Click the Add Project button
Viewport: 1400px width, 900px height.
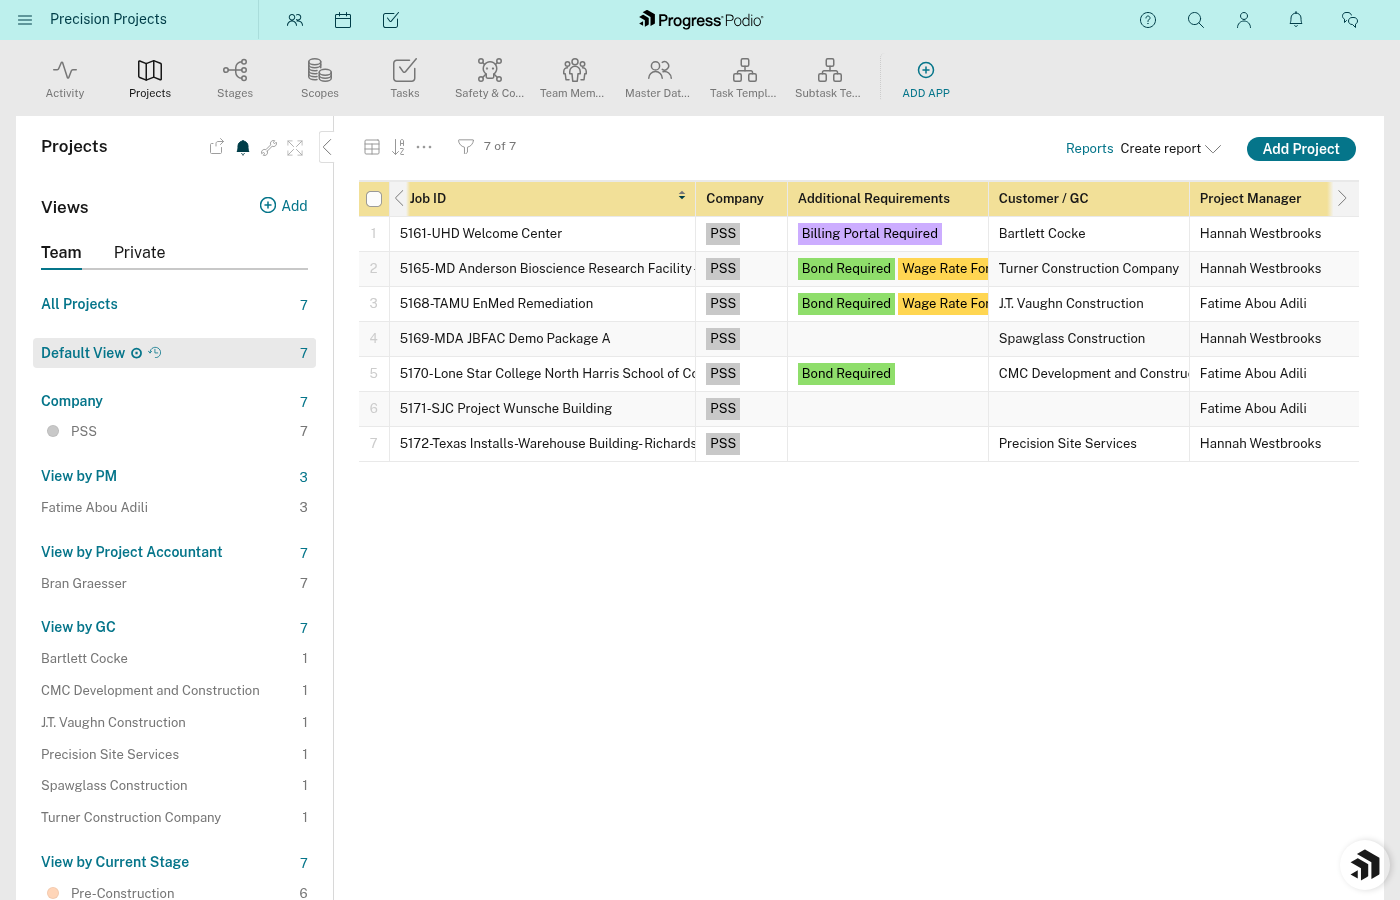(1301, 148)
